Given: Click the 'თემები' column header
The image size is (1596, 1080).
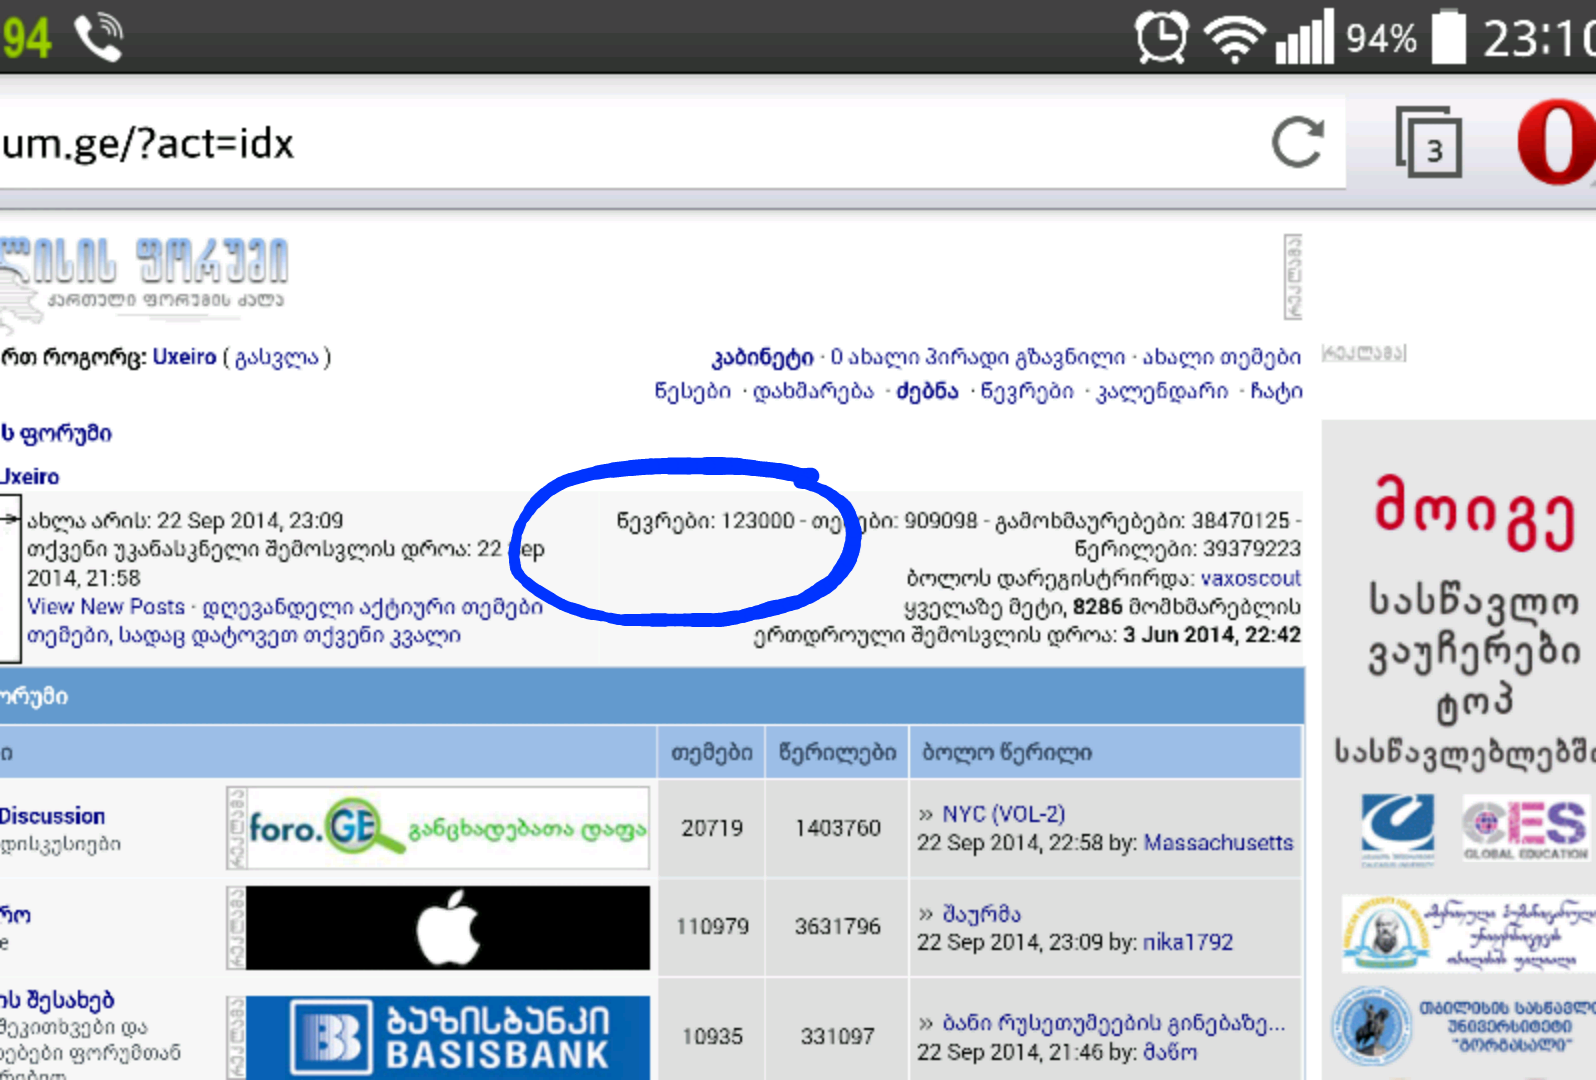Looking at the screenshot, I should (x=712, y=752).
